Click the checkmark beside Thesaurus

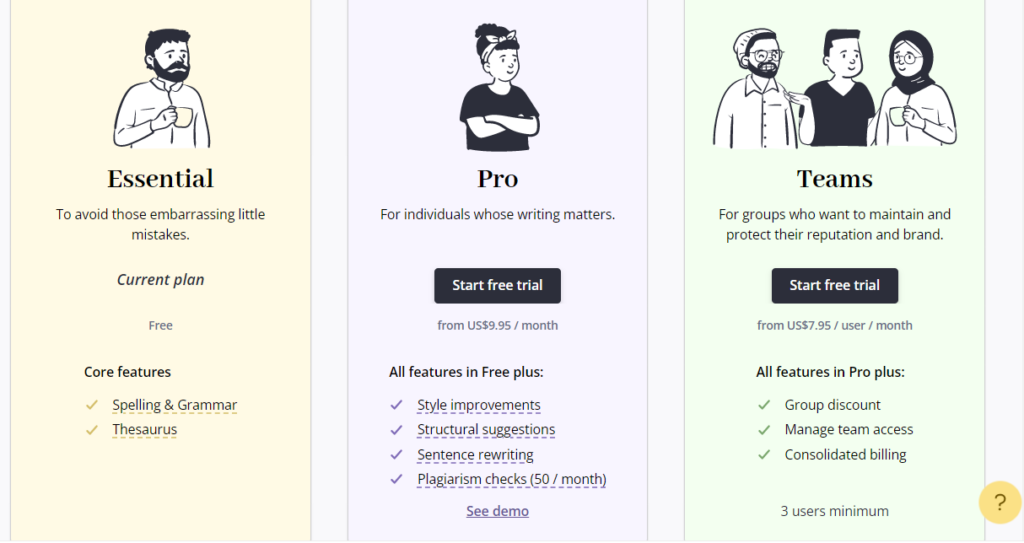click(92, 430)
